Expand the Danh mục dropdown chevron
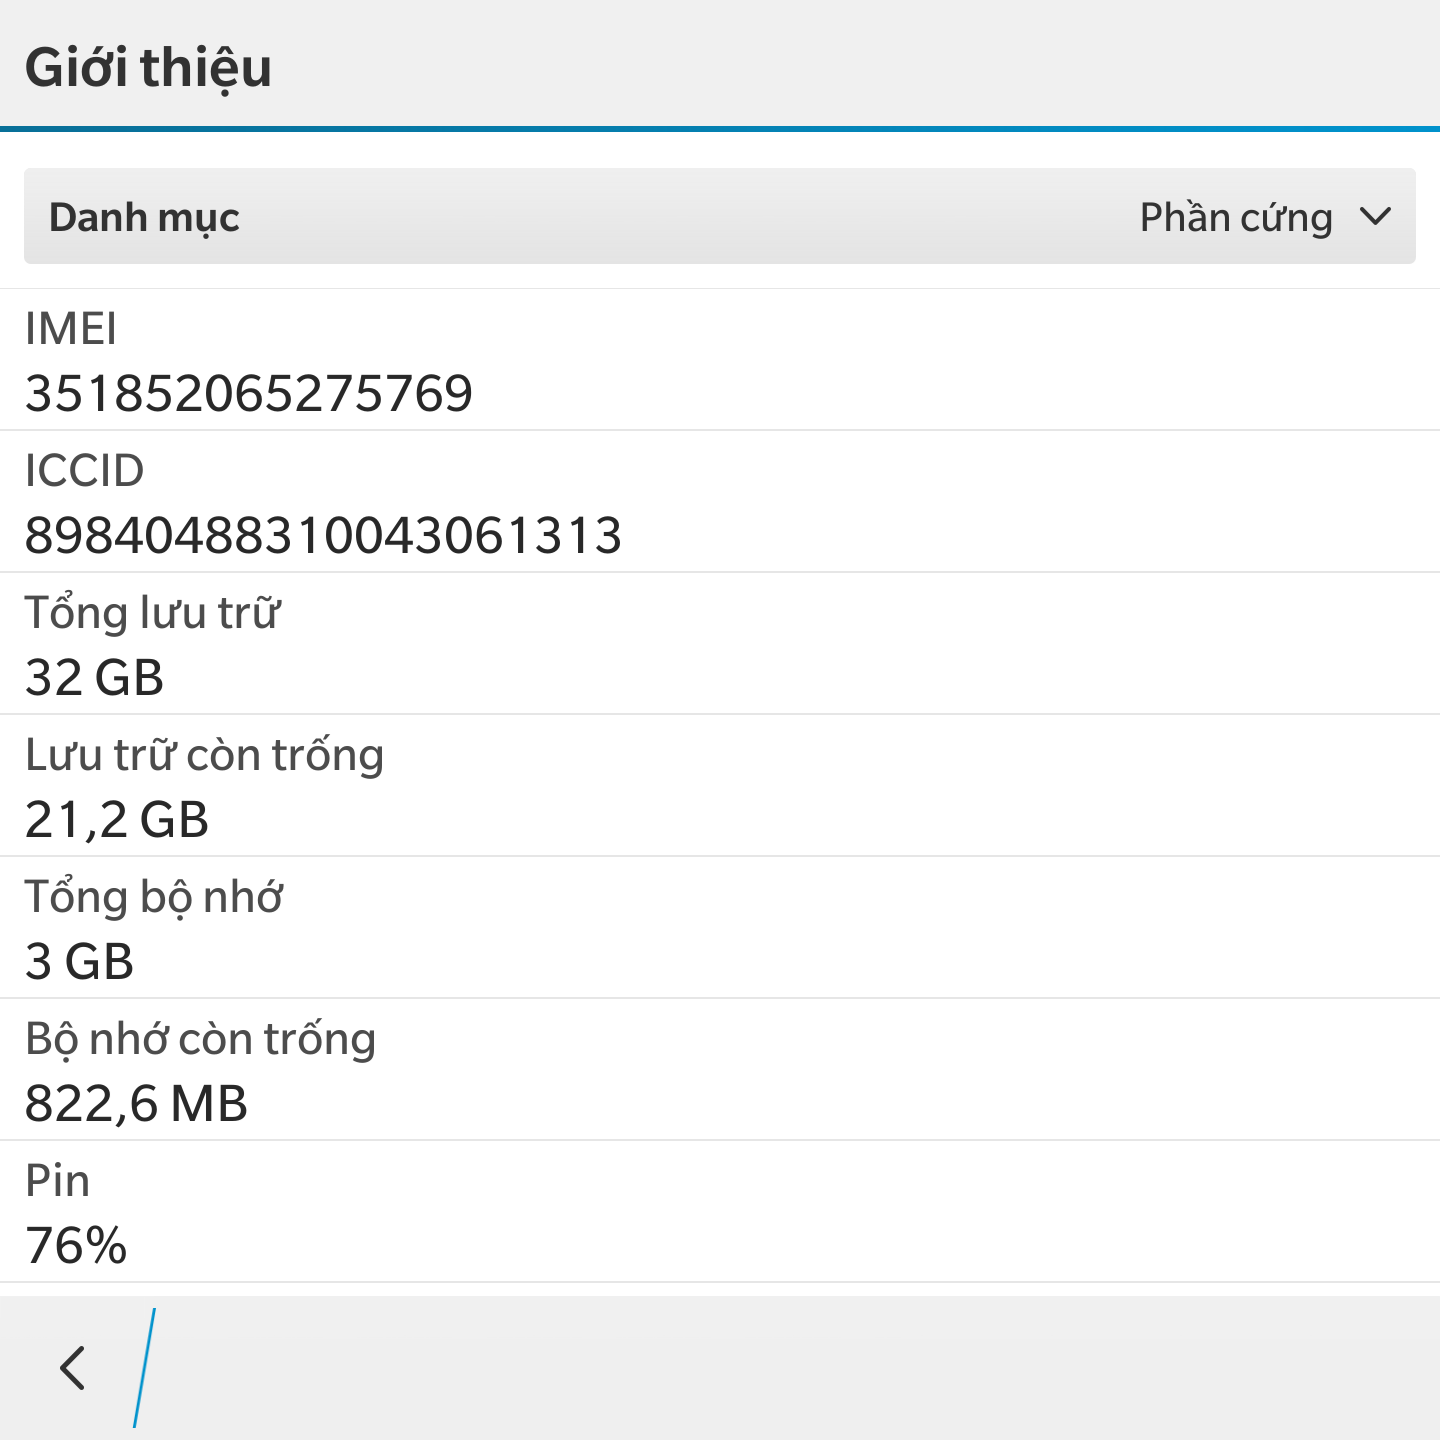 pos(1376,217)
